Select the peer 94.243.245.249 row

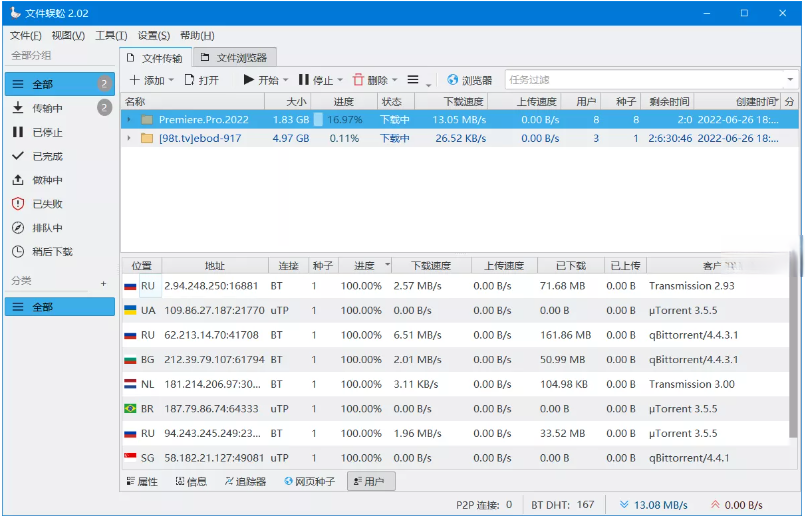click(455, 433)
